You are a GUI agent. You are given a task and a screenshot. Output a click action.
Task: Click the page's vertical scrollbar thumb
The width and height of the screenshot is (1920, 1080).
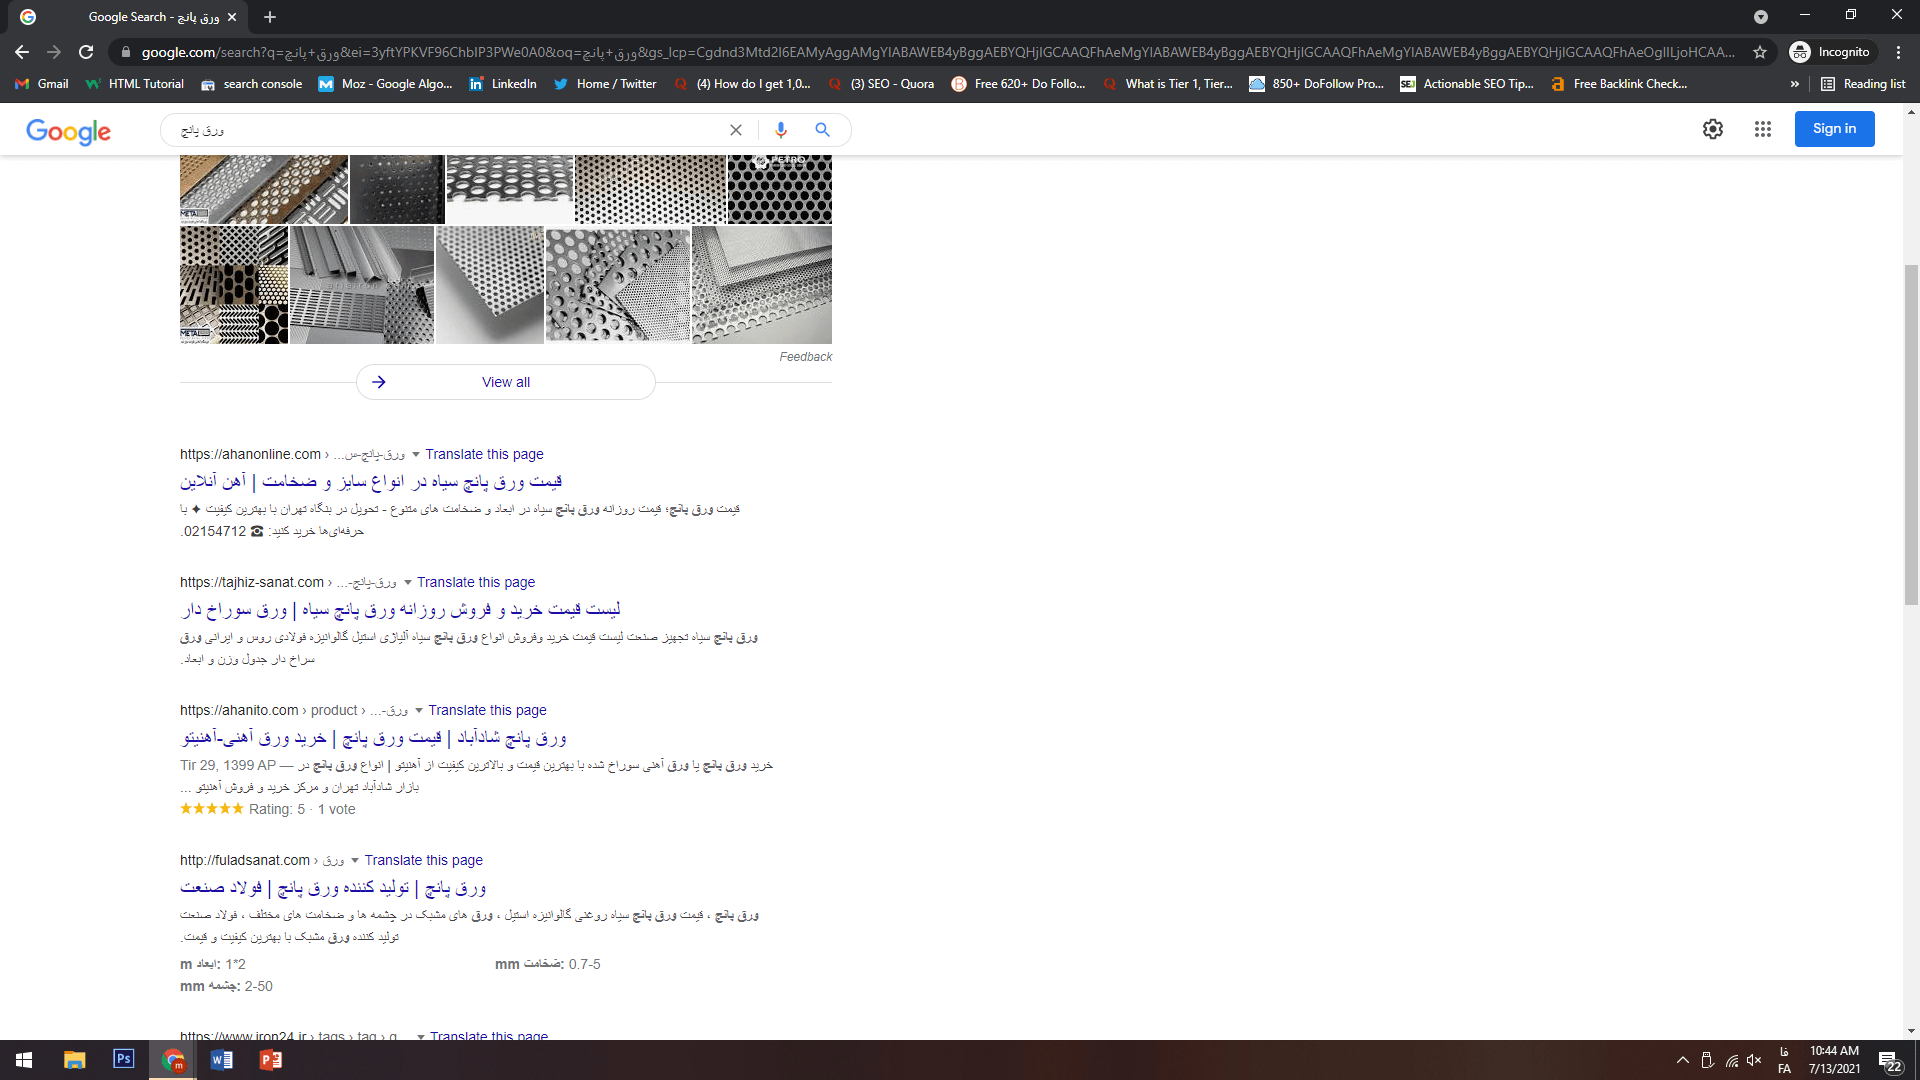[1911, 434]
